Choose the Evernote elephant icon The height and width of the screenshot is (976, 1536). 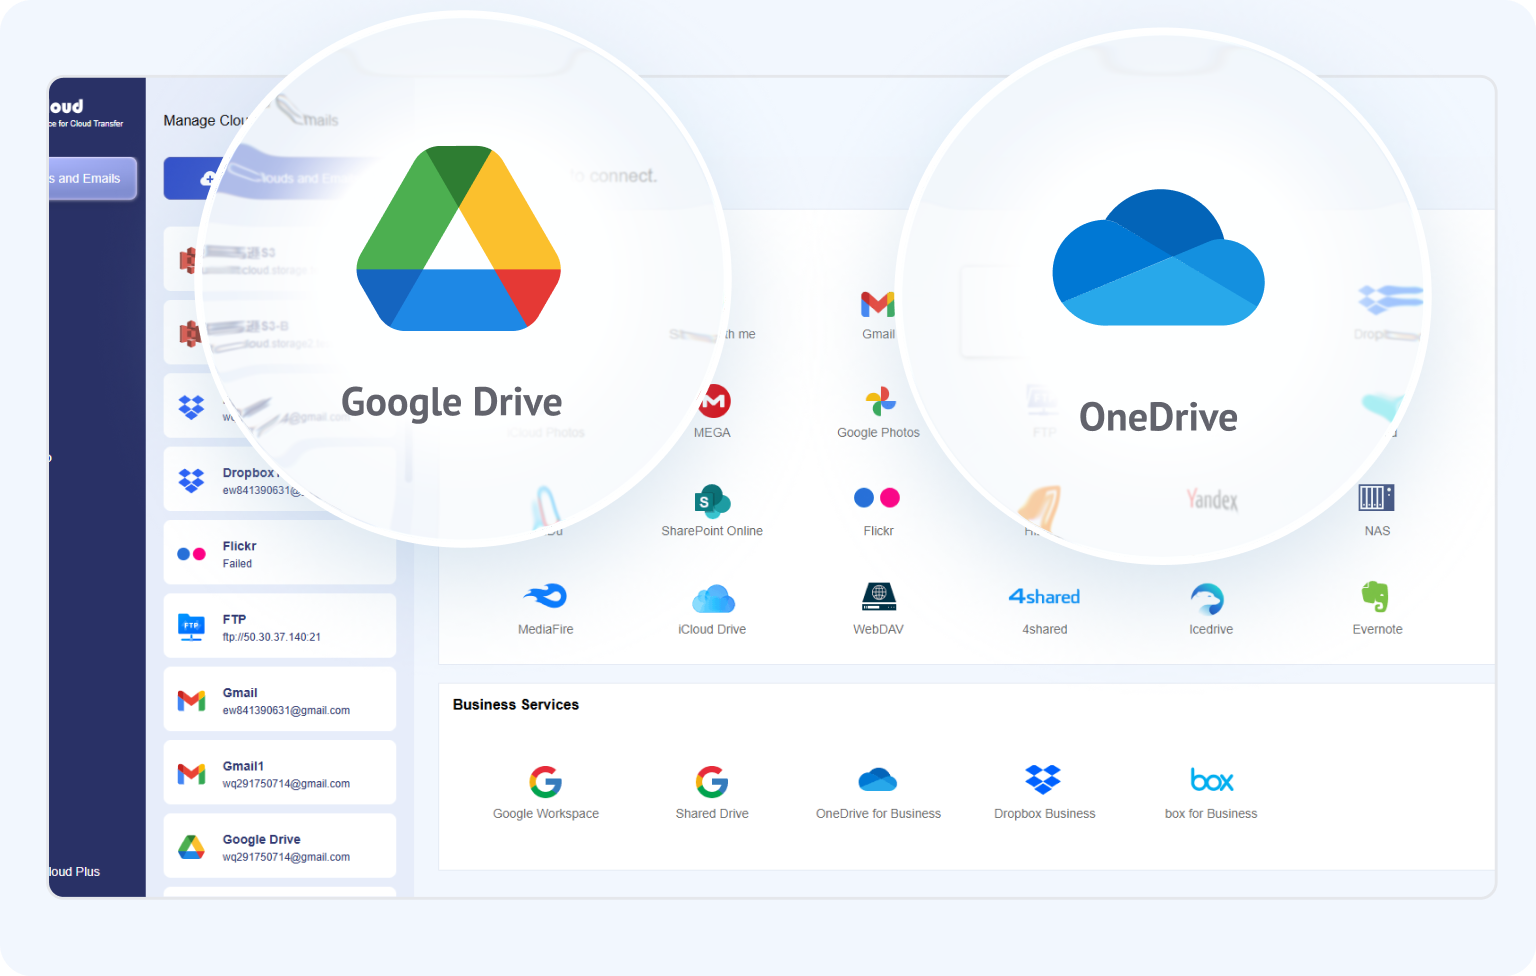1375,597
